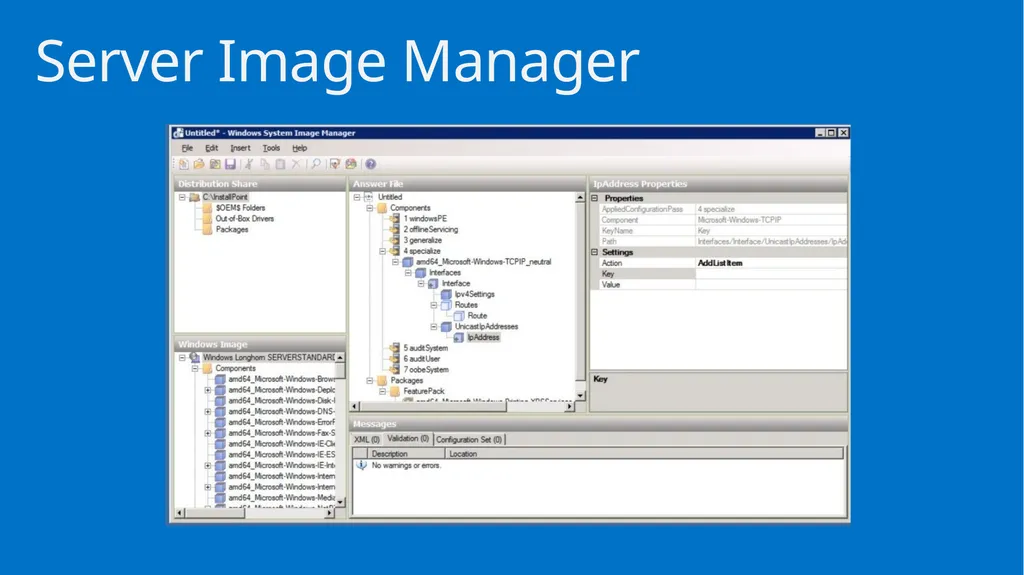Open the Insert menu
Screen dimensions: 1024x575
[240, 148]
